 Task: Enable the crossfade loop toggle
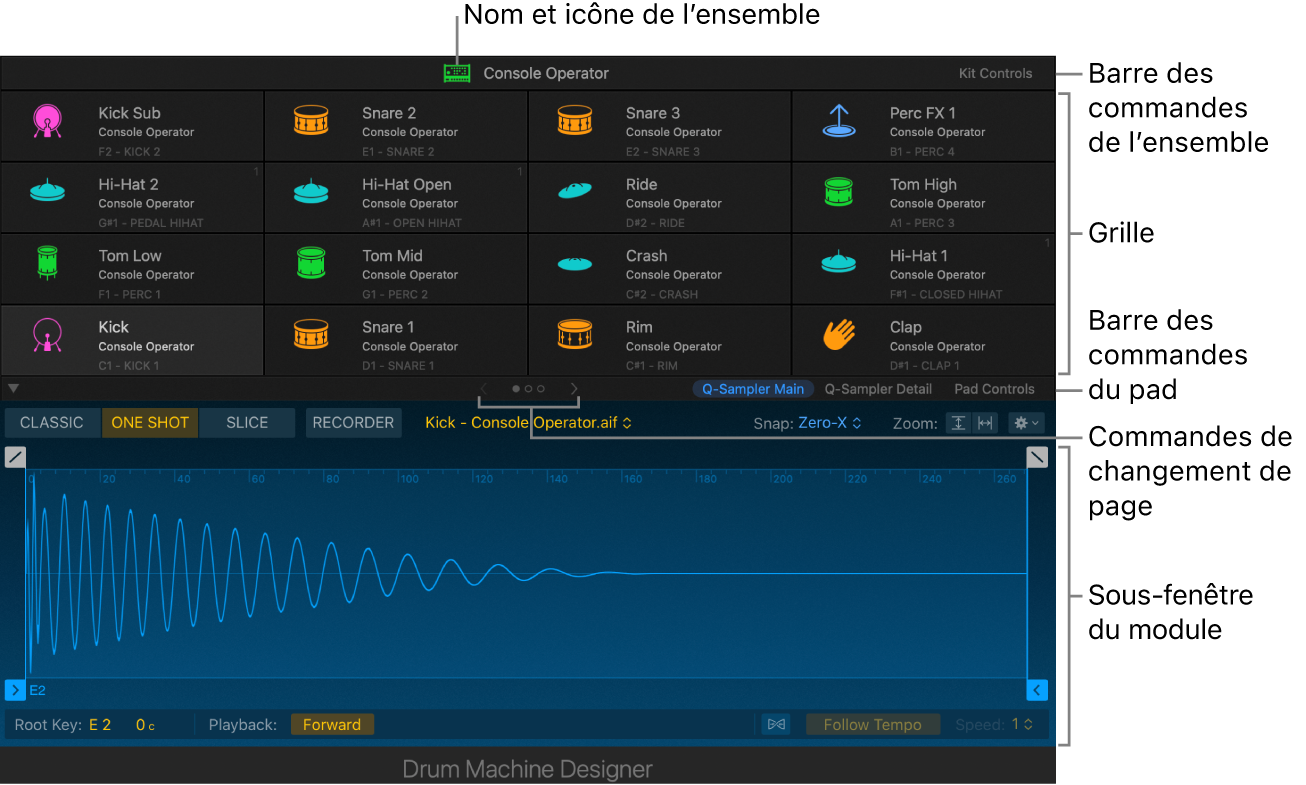tap(776, 724)
